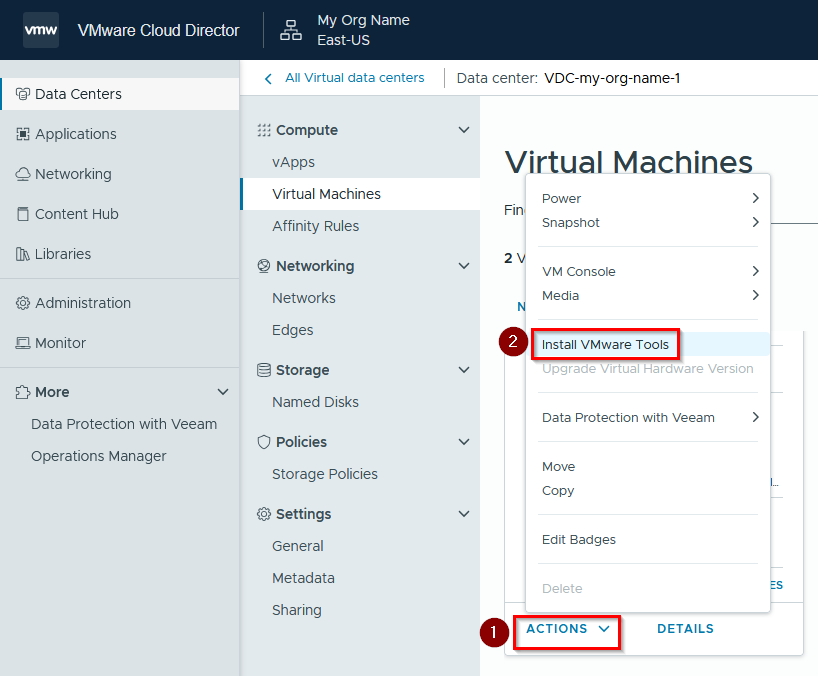Click the back arrow beside All Virtual data centers
This screenshot has height=676, width=818.
268,79
